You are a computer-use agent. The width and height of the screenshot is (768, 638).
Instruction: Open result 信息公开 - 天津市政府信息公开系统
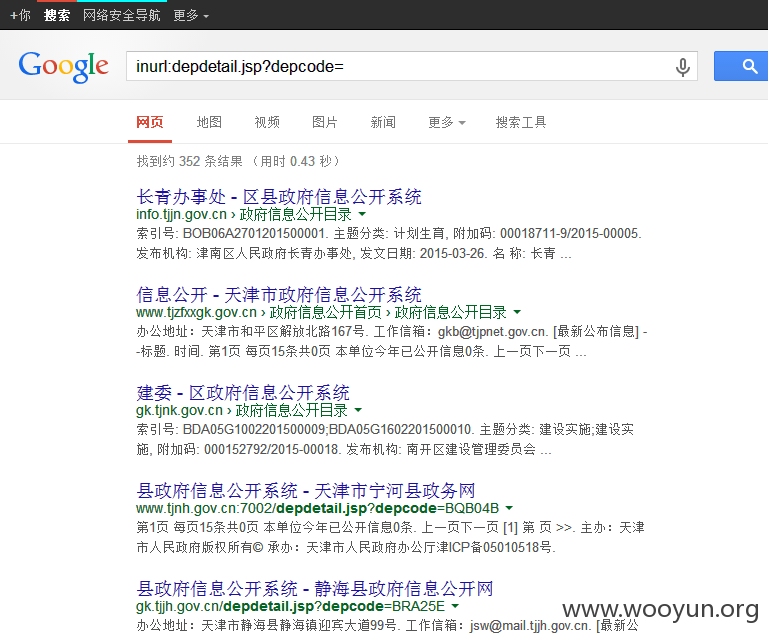point(279,295)
